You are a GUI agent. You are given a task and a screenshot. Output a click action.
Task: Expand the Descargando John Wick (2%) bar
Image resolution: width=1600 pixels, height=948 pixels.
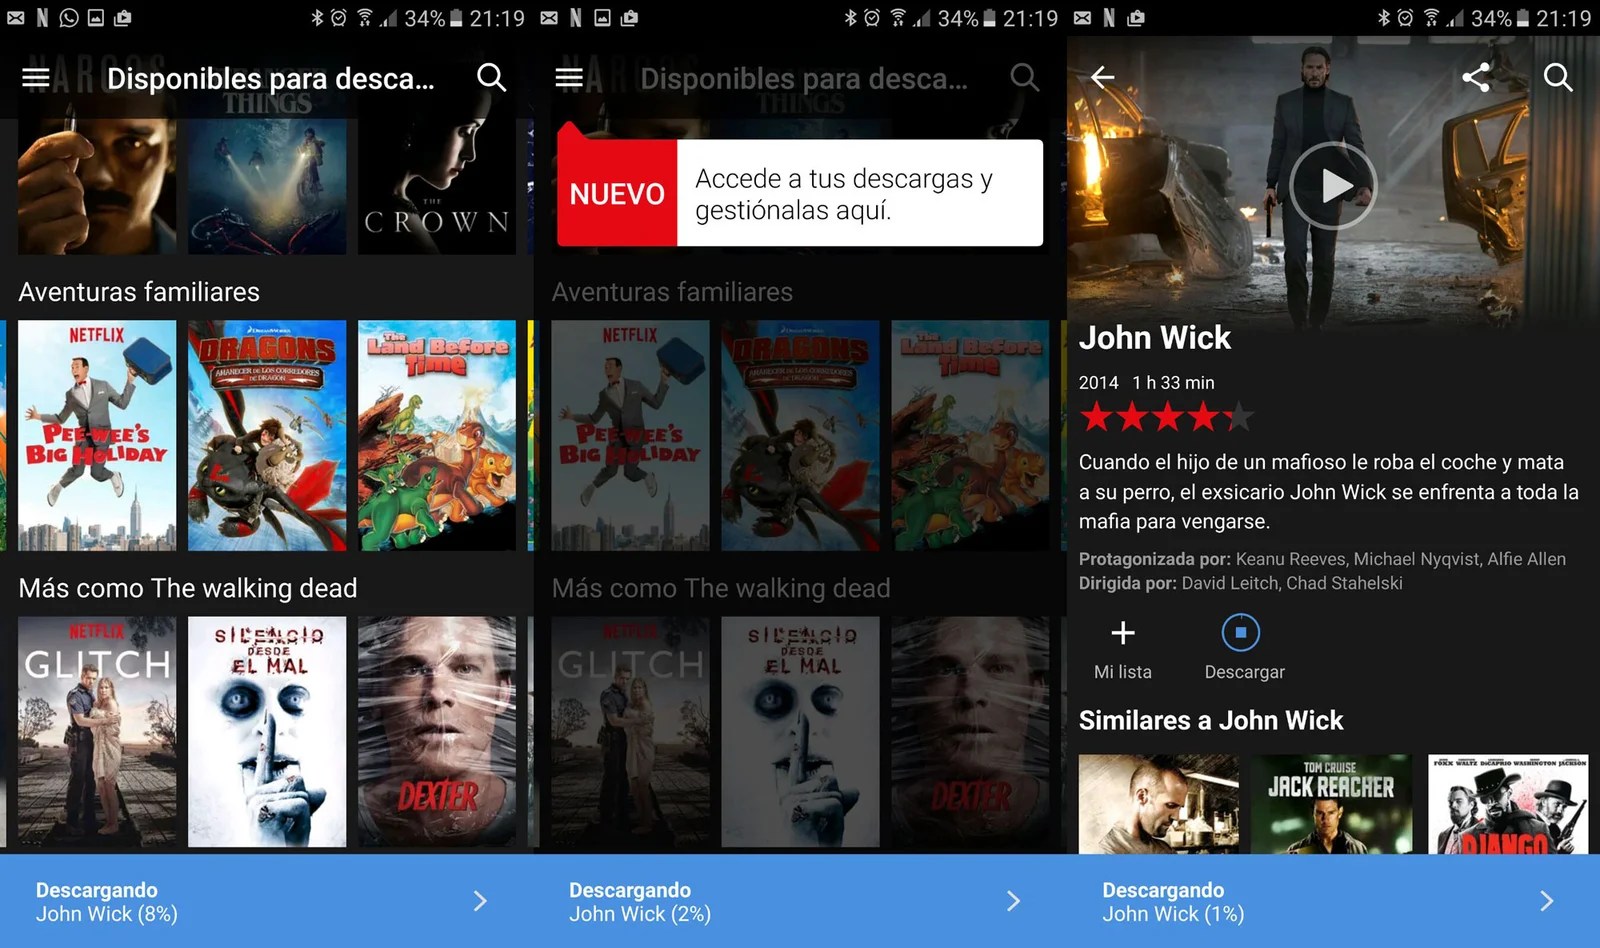click(800, 901)
